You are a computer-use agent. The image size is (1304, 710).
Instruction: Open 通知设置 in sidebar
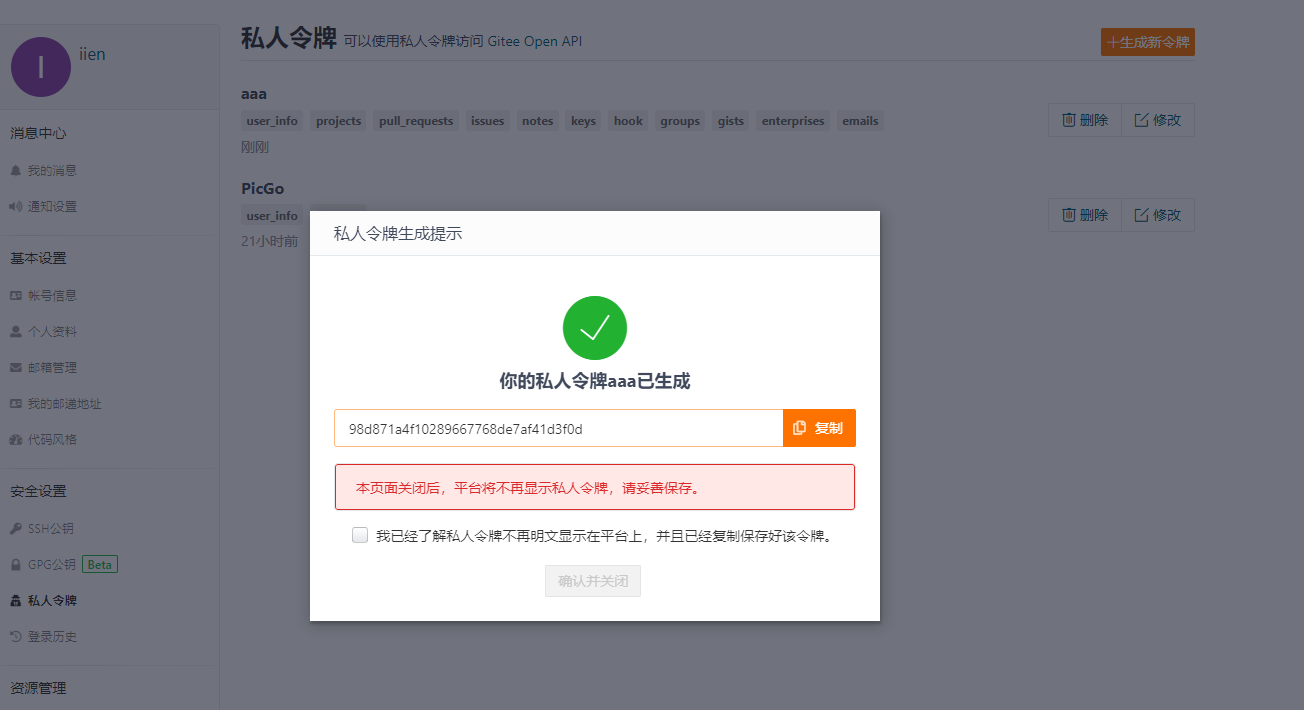(52, 206)
